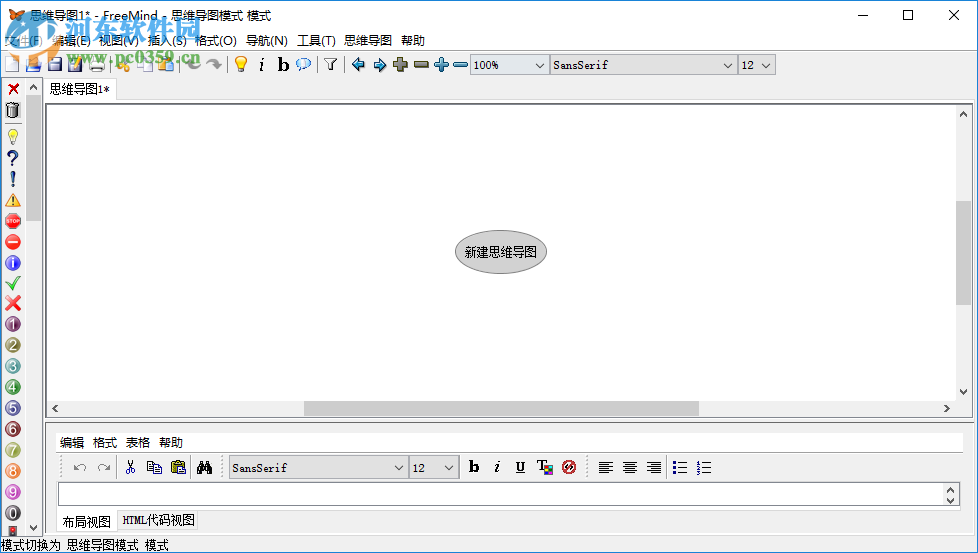
Task: Click the olive plus icon in toolbar
Action: (x=400, y=64)
